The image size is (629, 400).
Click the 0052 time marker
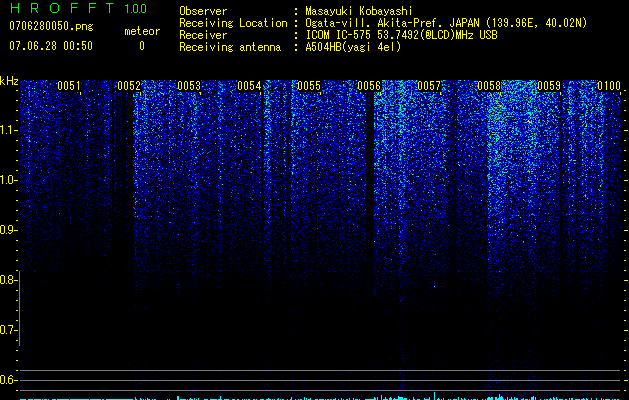(129, 86)
